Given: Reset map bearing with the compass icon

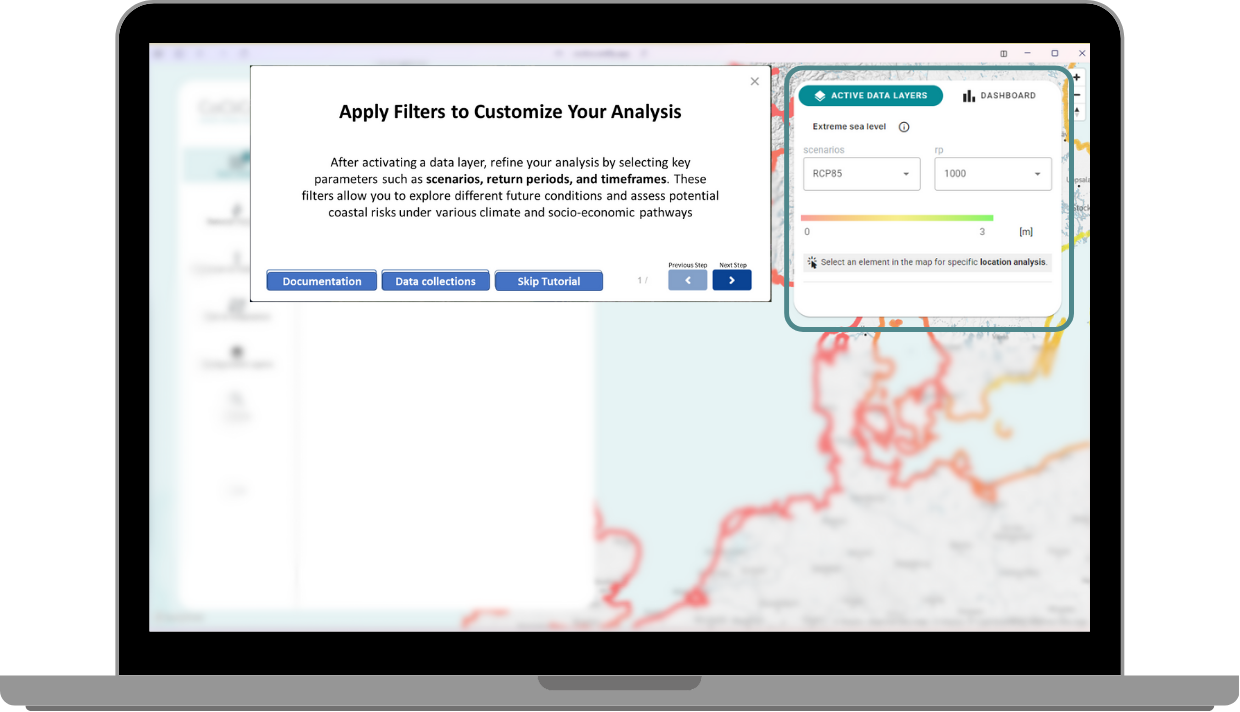Looking at the screenshot, I should (x=1077, y=112).
